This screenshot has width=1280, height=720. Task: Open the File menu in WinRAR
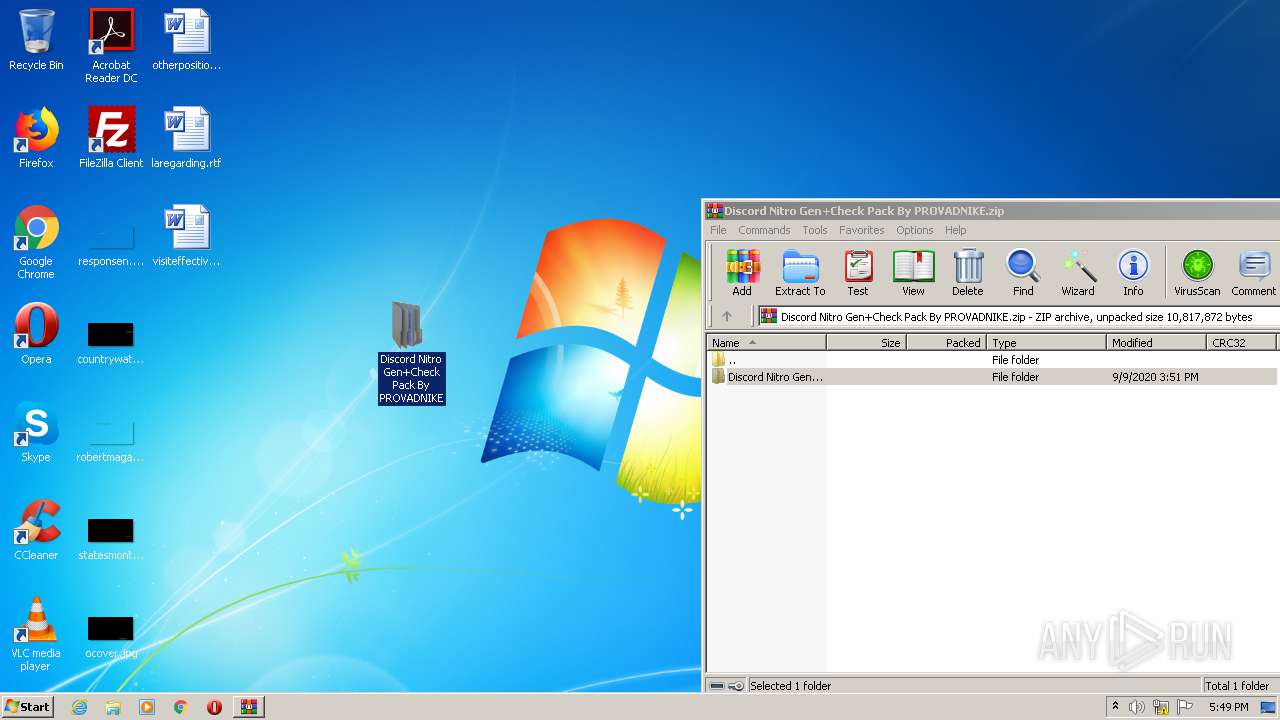tap(718, 230)
